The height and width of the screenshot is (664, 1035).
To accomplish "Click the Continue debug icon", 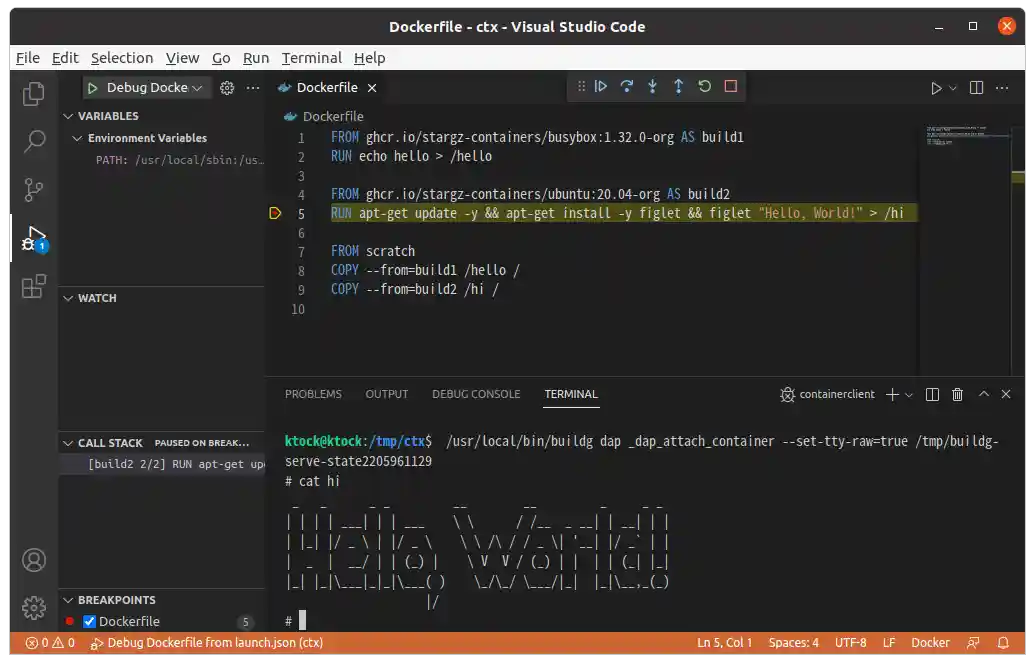I will pyautogui.click(x=601, y=86).
